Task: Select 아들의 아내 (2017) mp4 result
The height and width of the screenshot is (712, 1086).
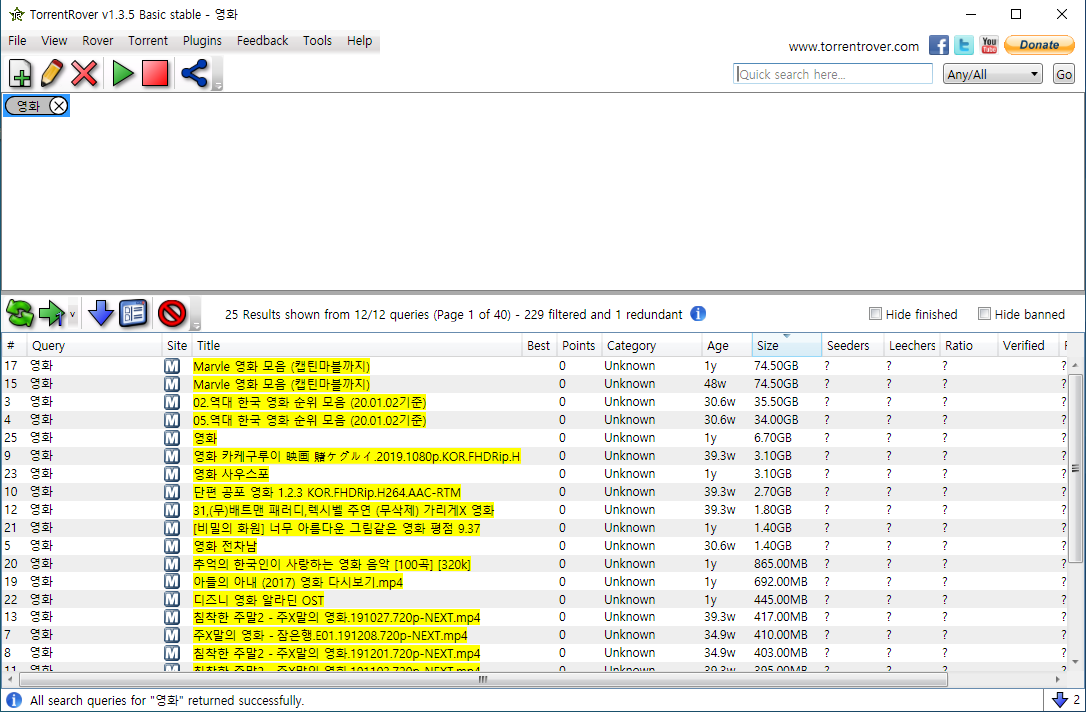Action: (533, 582)
